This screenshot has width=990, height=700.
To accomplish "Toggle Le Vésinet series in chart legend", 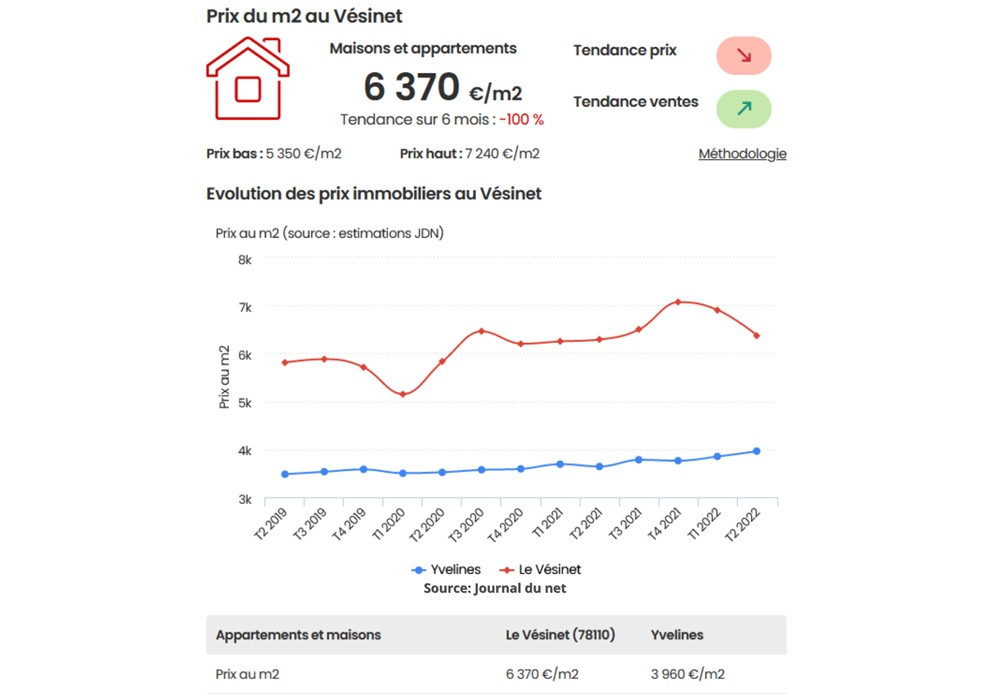I will [541, 569].
